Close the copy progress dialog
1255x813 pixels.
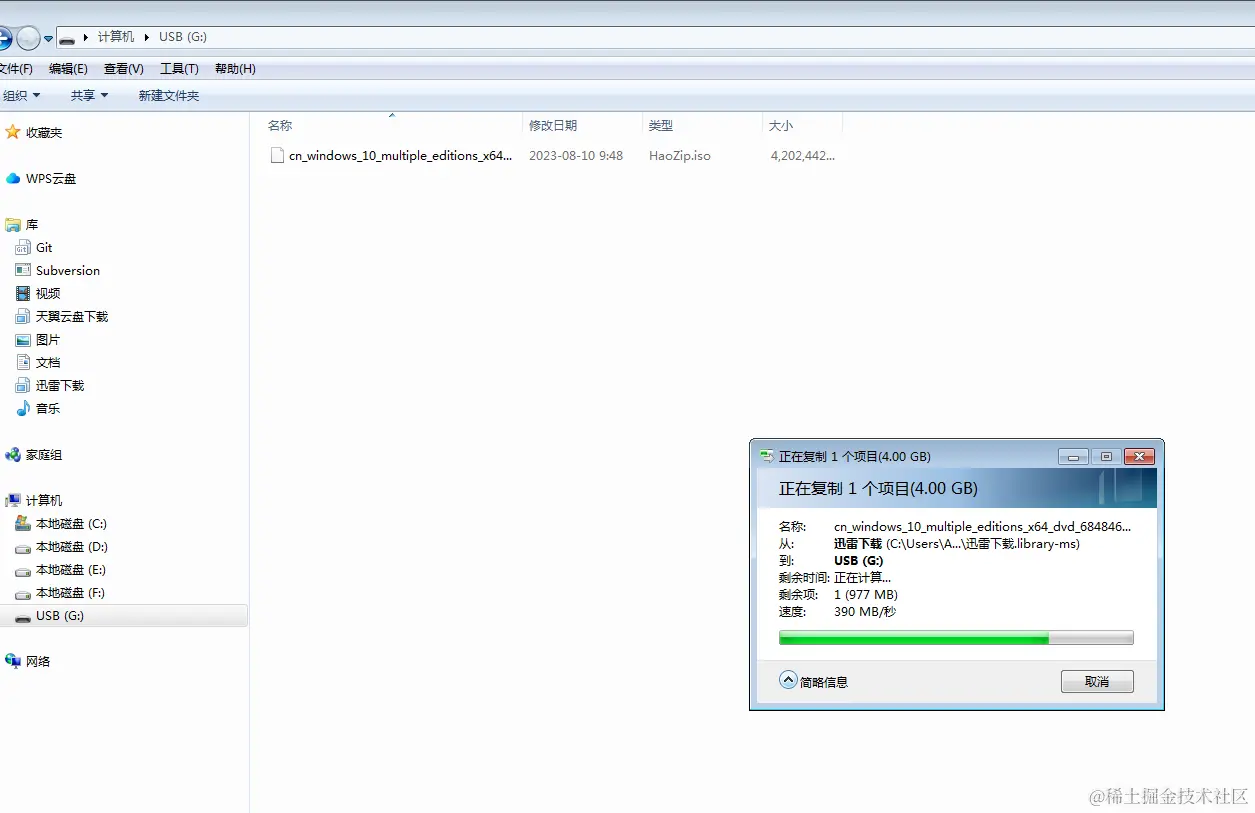(x=1139, y=456)
